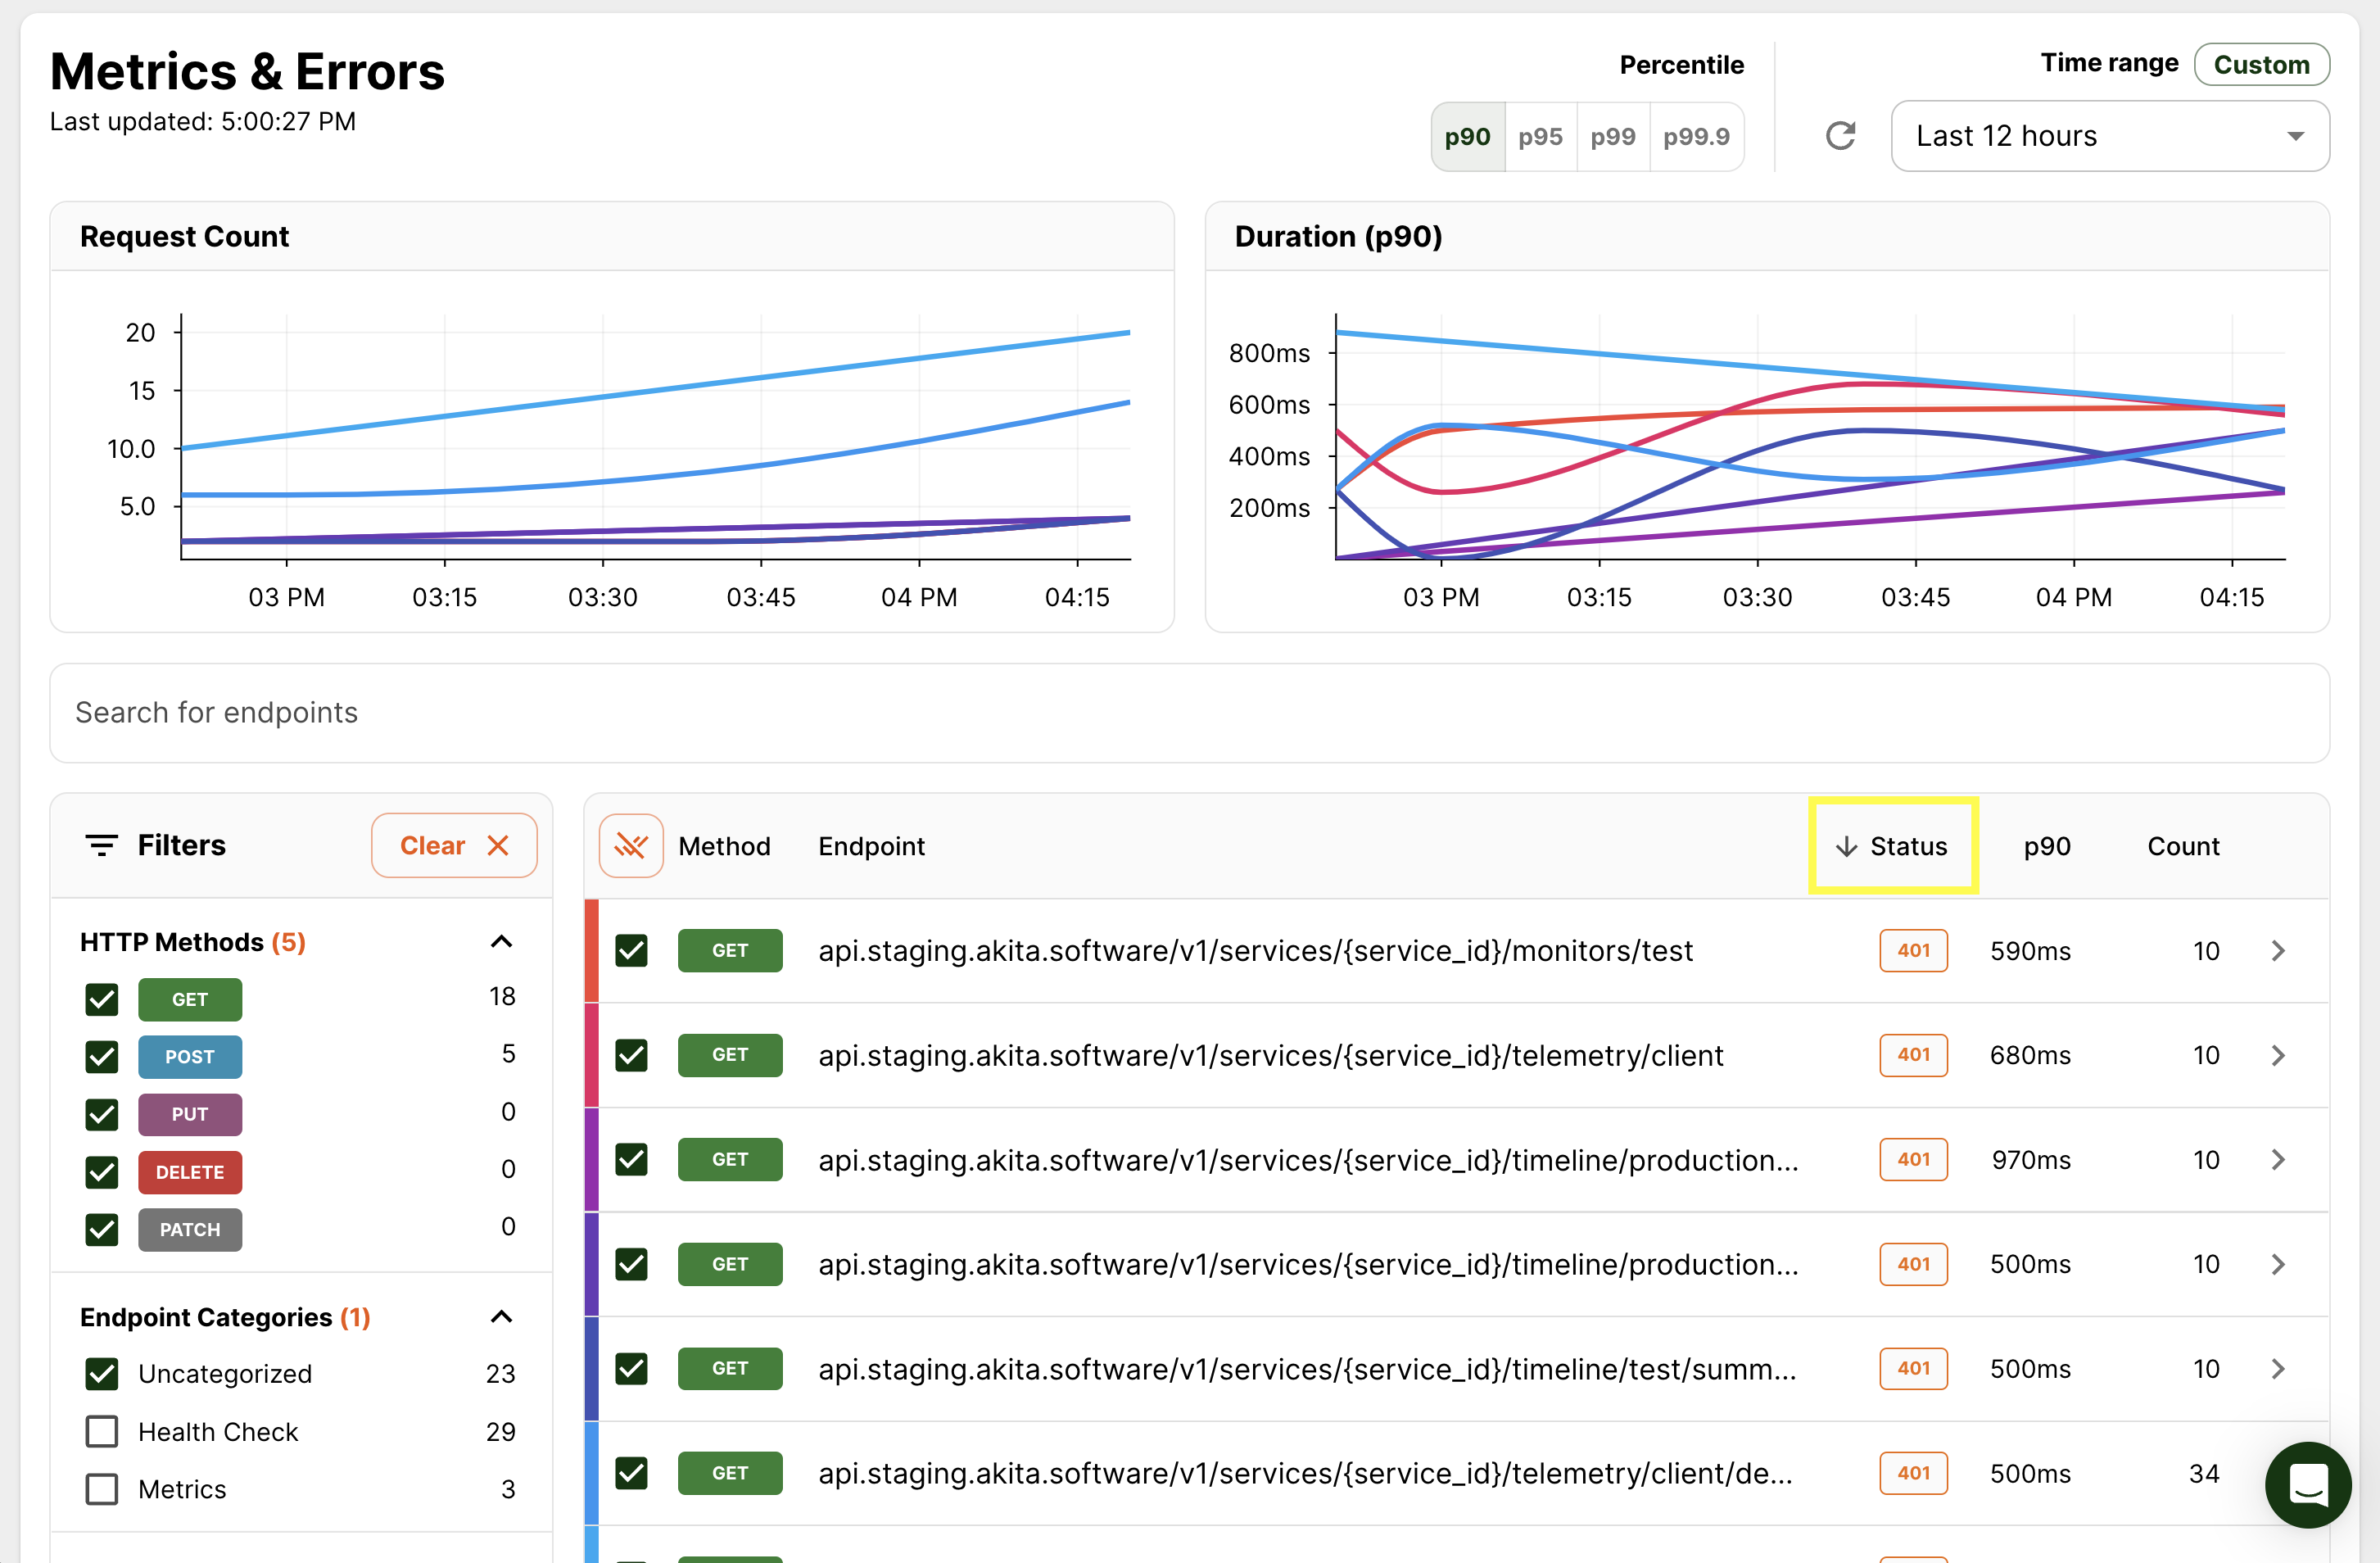This screenshot has height=1563, width=2380.
Task: Uncheck the POST method filter
Action: pos(102,1057)
